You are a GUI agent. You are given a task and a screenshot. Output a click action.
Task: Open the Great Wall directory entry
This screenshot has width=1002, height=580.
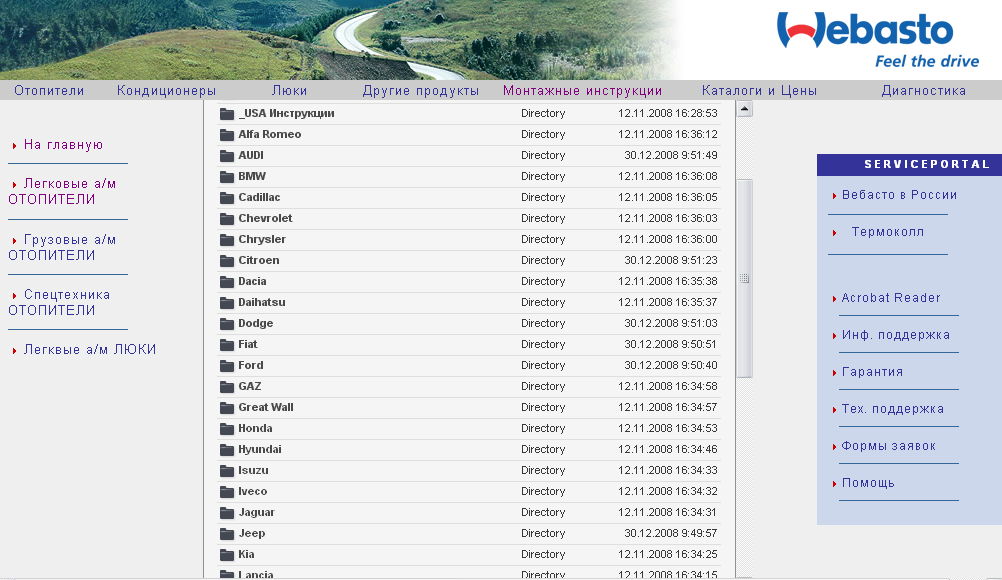[x=265, y=408]
